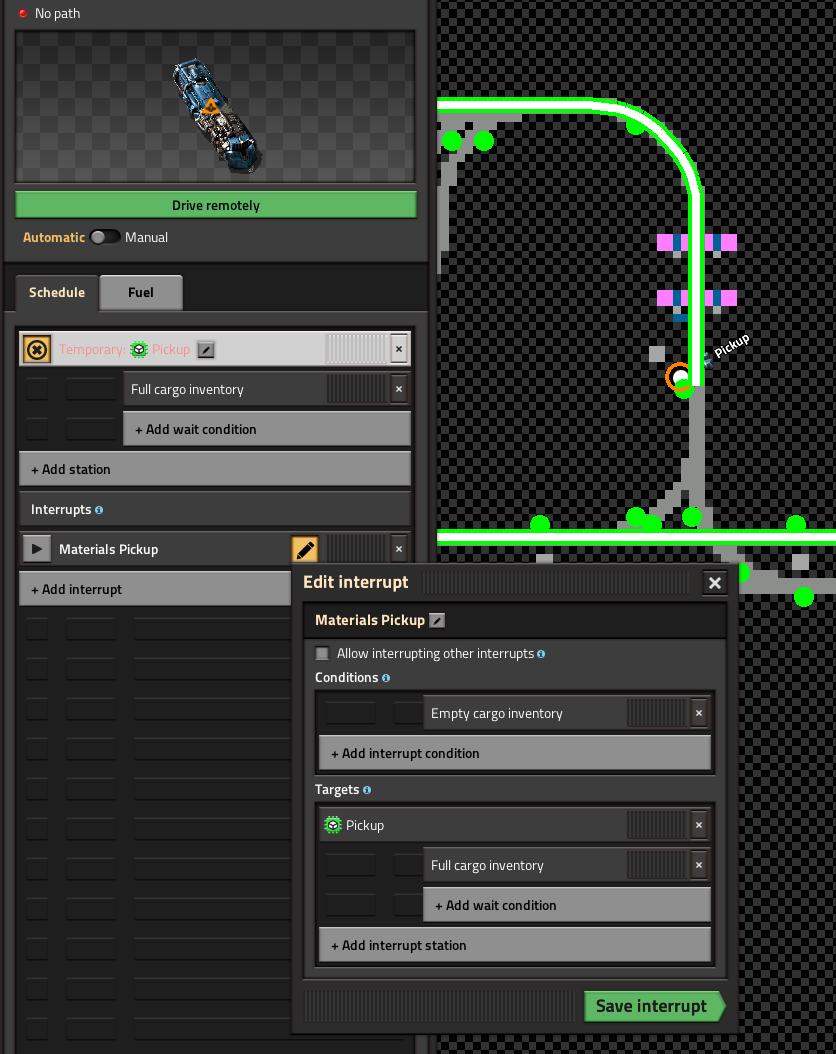Viewport: 836px width, 1054px height.
Task: Remove the temporary Pickup station
Action: click(x=399, y=350)
